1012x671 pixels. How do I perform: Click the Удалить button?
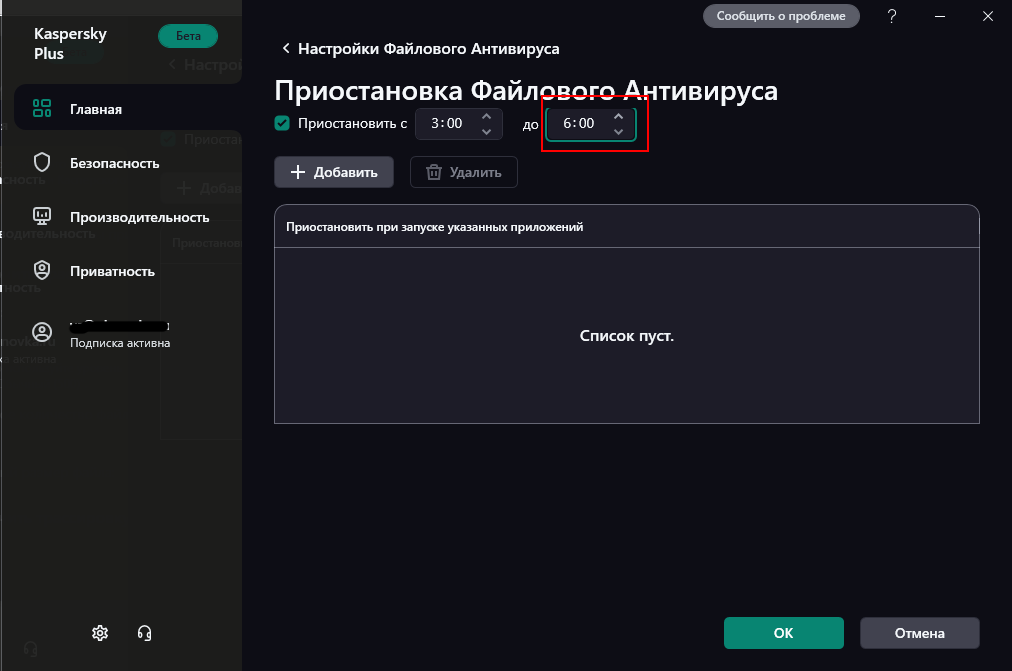click(463, 172)
